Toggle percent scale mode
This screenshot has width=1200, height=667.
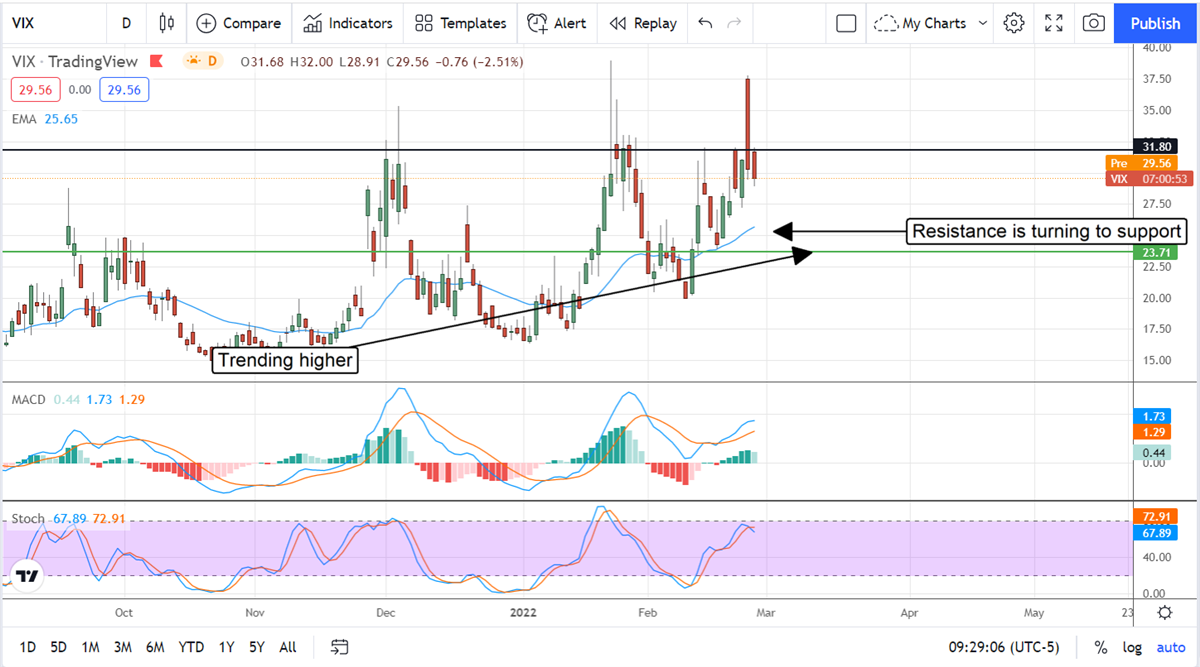[1101, 647]
